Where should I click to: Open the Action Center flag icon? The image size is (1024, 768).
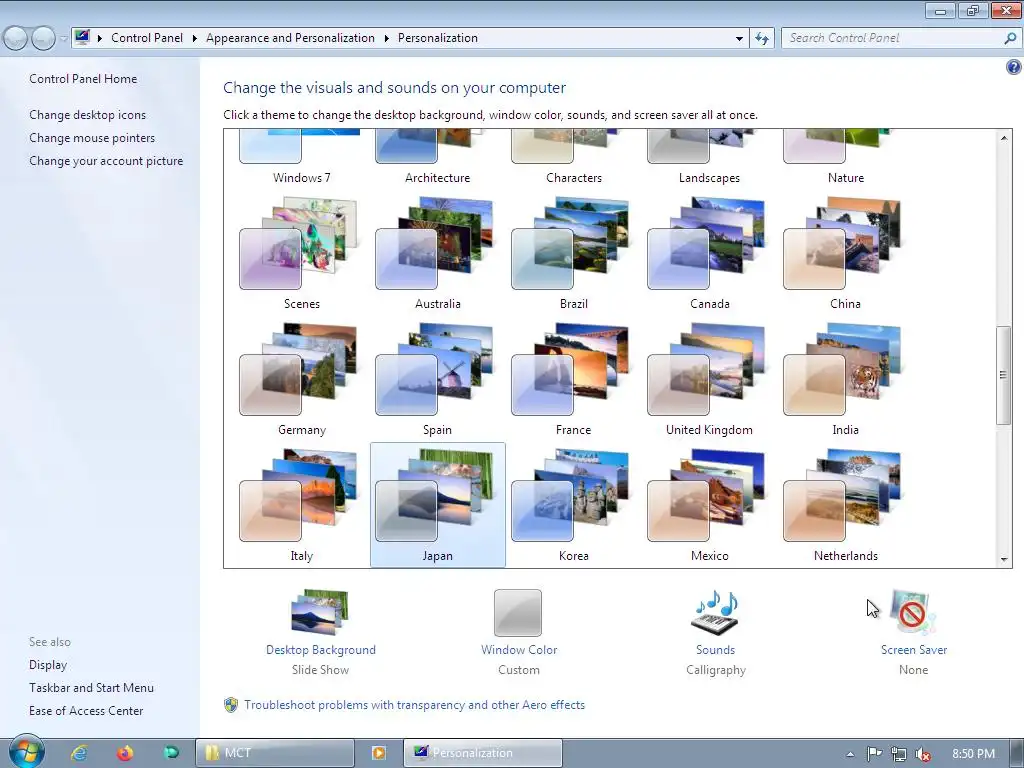874,754
